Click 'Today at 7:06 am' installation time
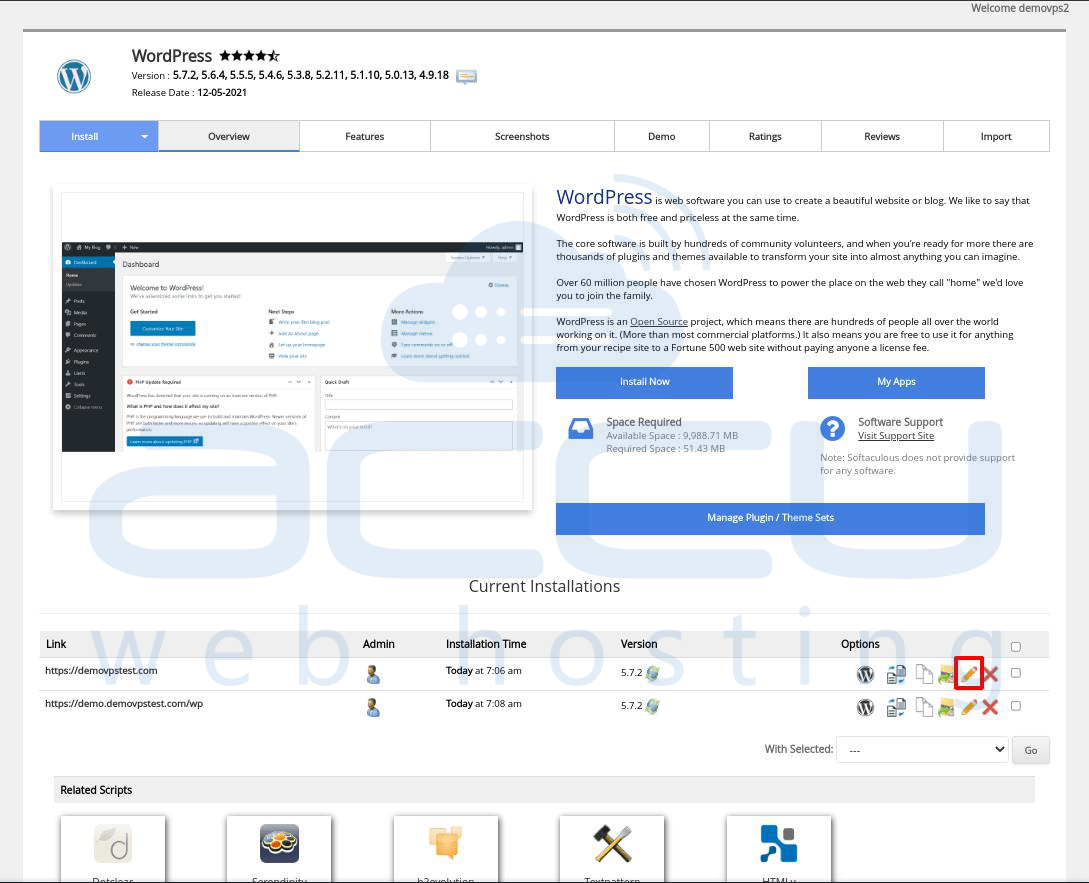 pyautogui.click(x=483, y=670)
